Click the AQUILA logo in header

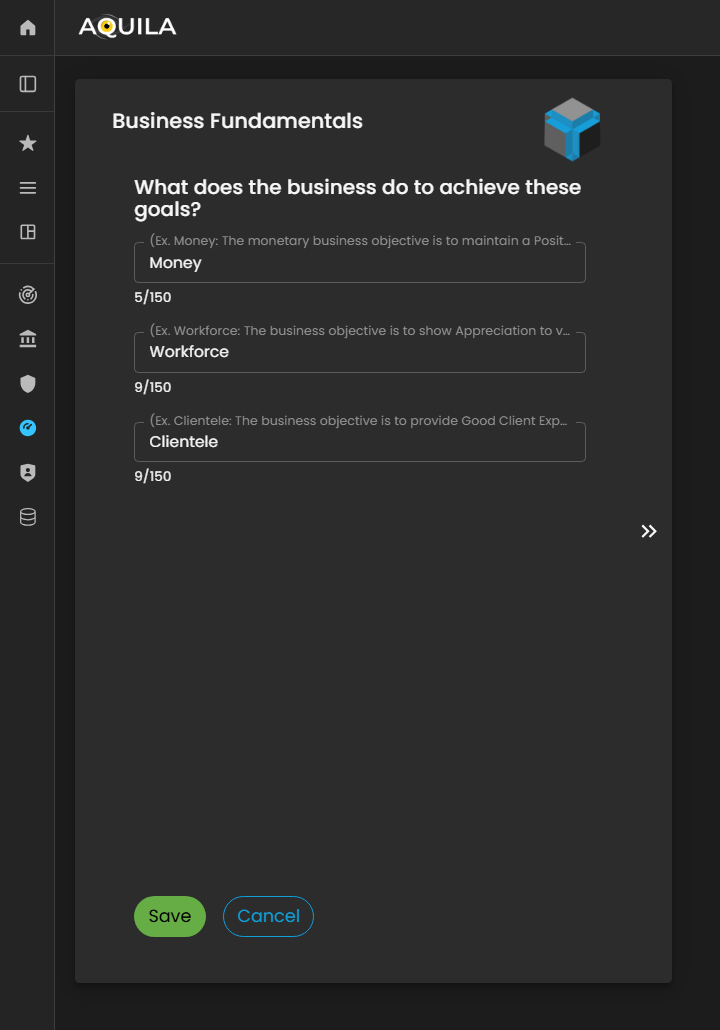(127, 27)
